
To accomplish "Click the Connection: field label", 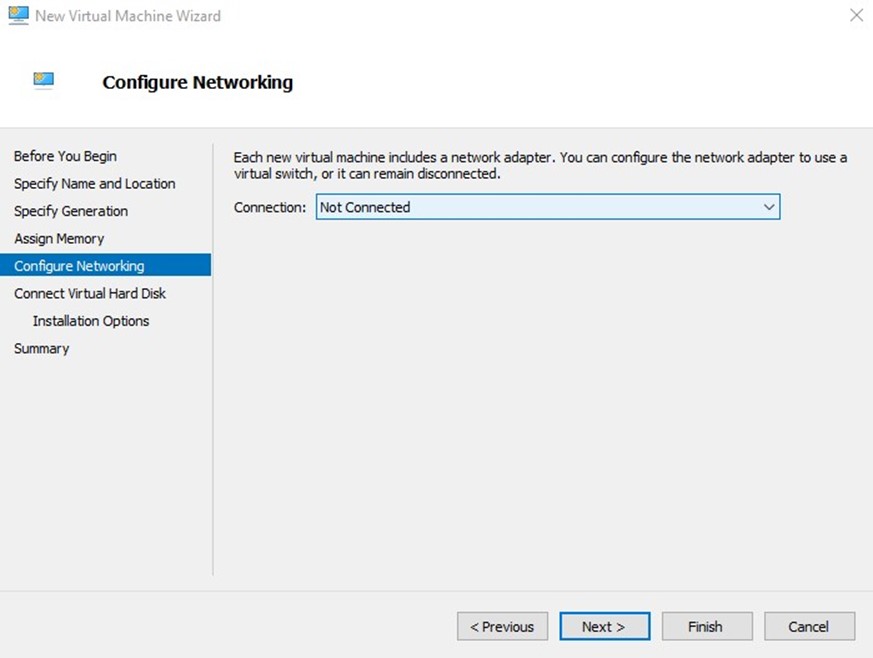I will pos(270,207).
